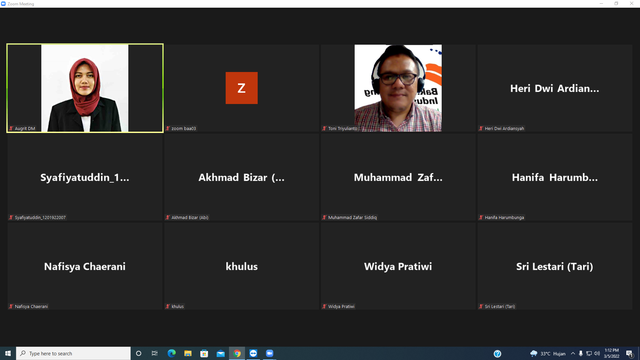Click muted mic icon beside Akhmad Bizar (Abi) label
This screenshot has width=640, height=360.
point(168,217)
